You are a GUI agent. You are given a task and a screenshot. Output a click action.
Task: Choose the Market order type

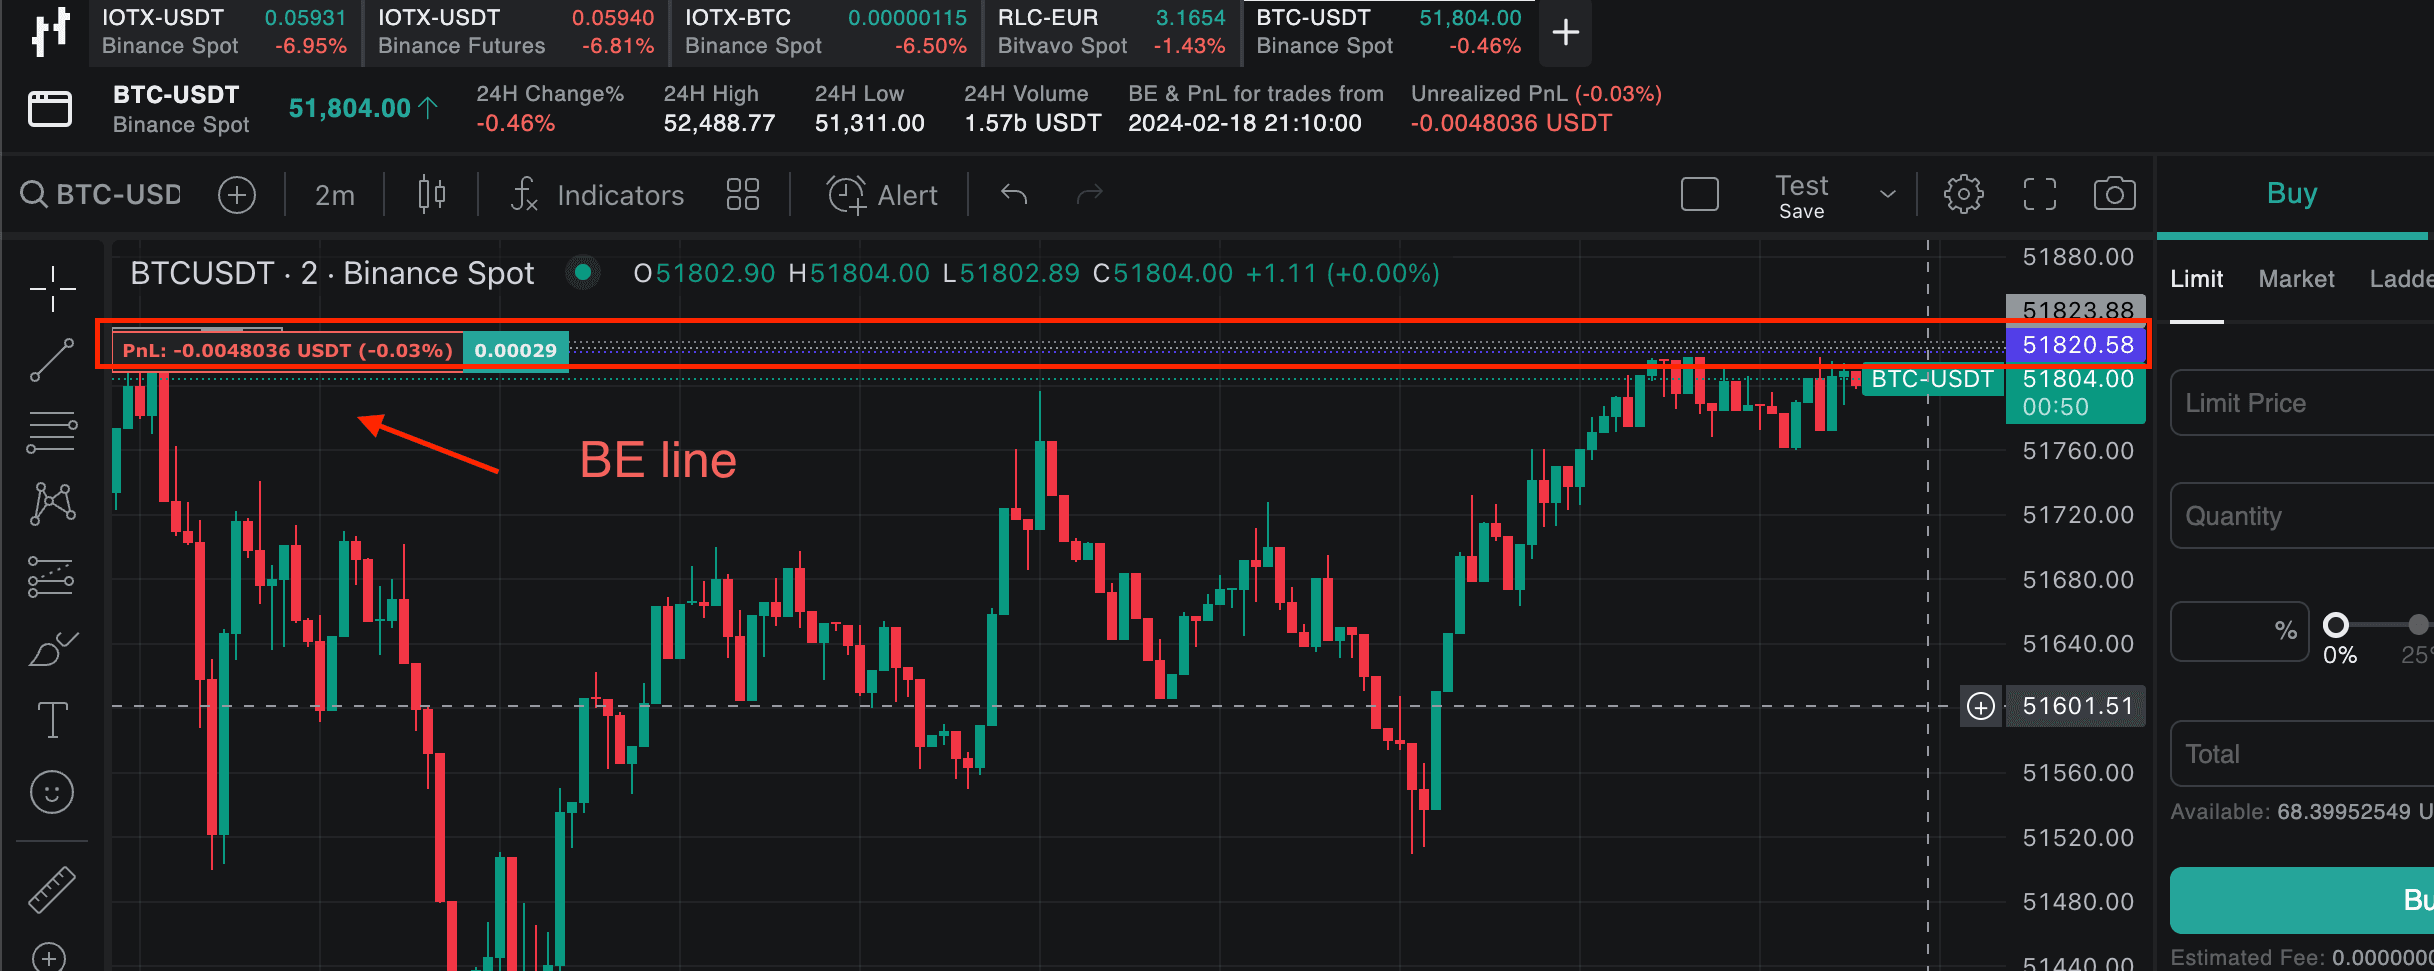2296,279
